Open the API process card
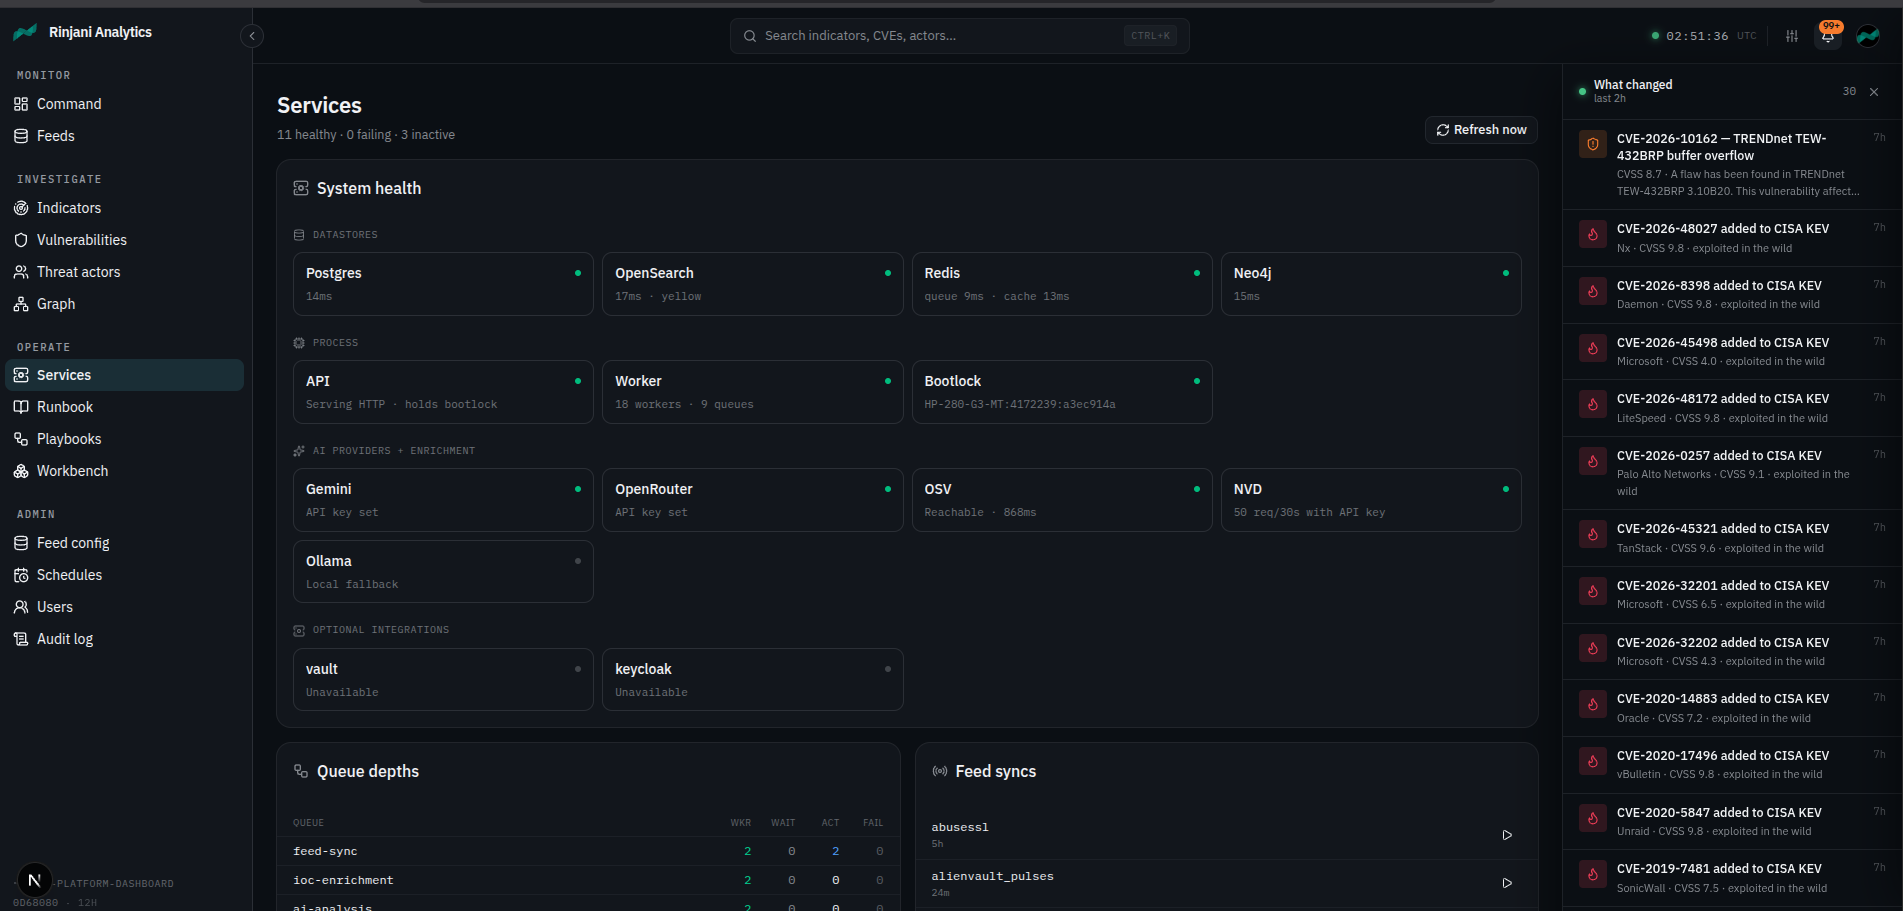The width and height of the screenshot is (1903, 911). click(x=443, y=392)
